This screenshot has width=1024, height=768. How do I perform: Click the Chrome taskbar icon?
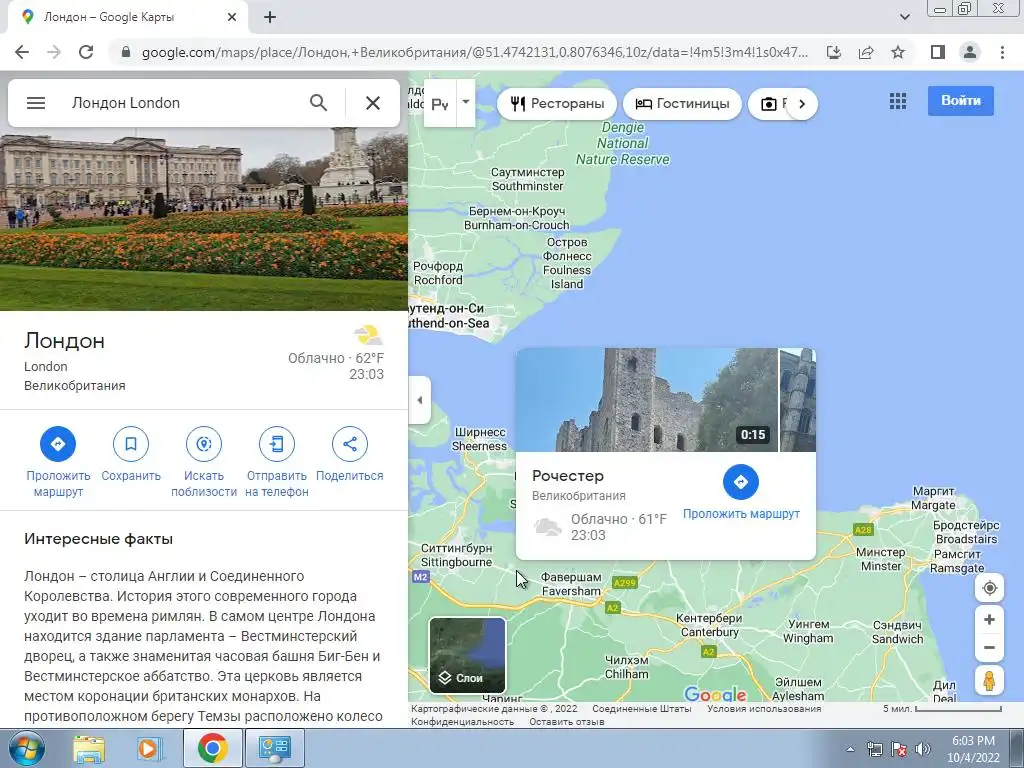click(212, 748)
